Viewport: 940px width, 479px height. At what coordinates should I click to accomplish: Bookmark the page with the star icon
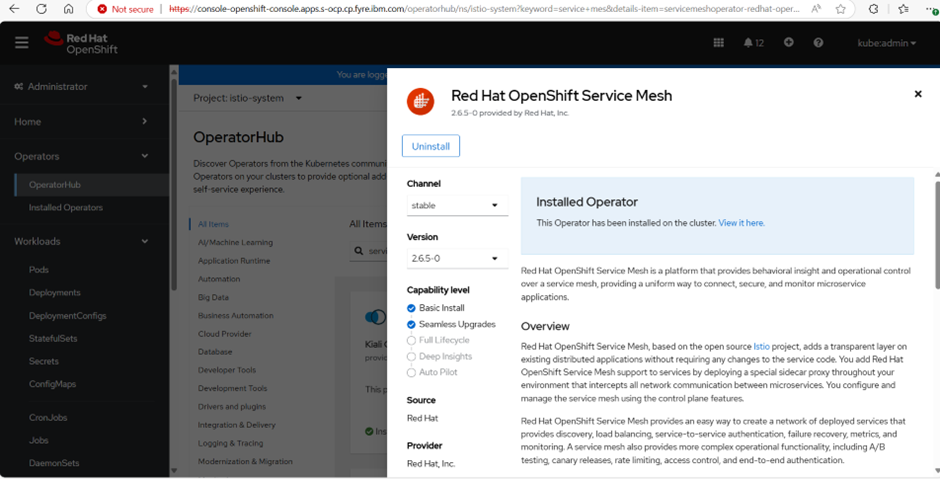(x=841, y=9)
